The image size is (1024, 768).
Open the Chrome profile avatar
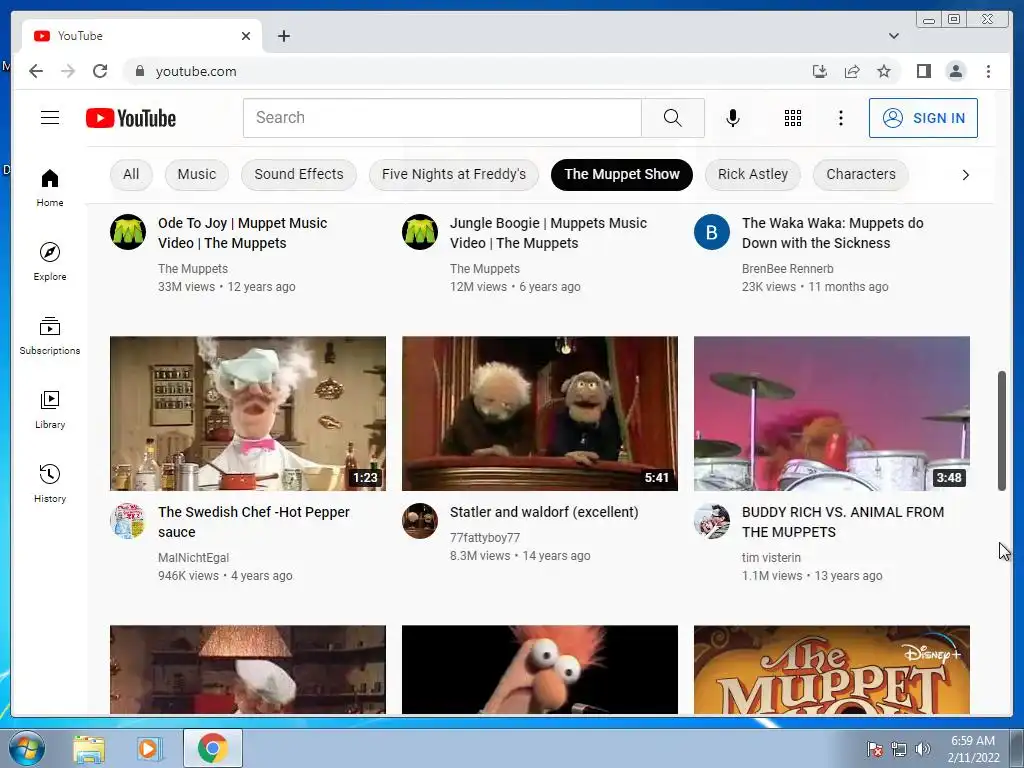point(955,71)
